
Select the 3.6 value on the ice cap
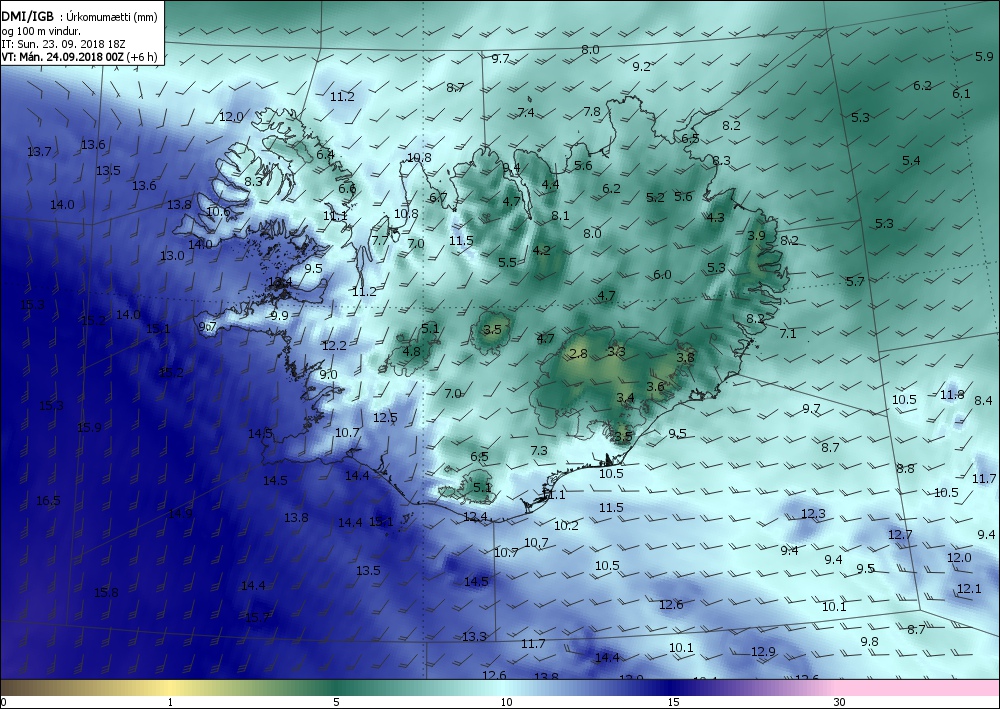click(655, 386)
